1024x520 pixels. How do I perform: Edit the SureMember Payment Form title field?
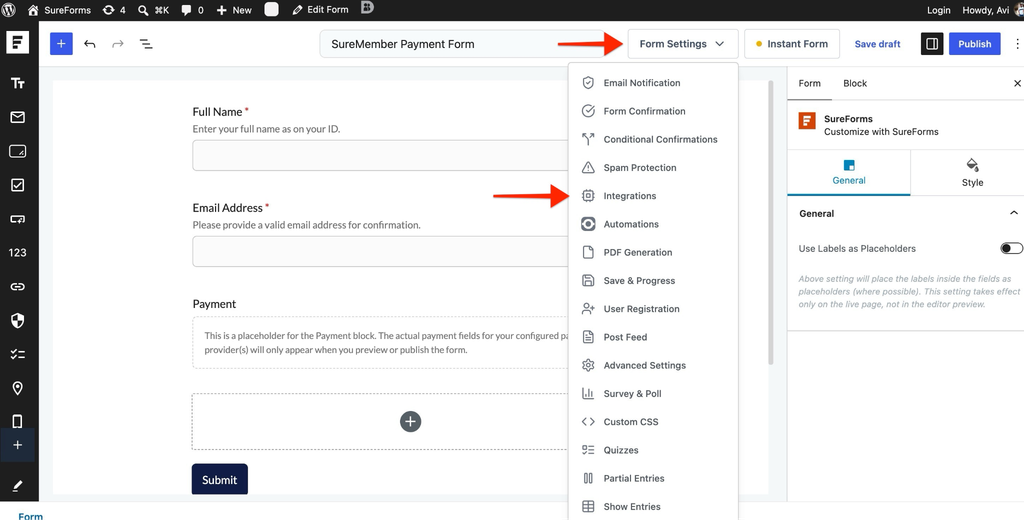pyautogui.click(x=462, y=44)
